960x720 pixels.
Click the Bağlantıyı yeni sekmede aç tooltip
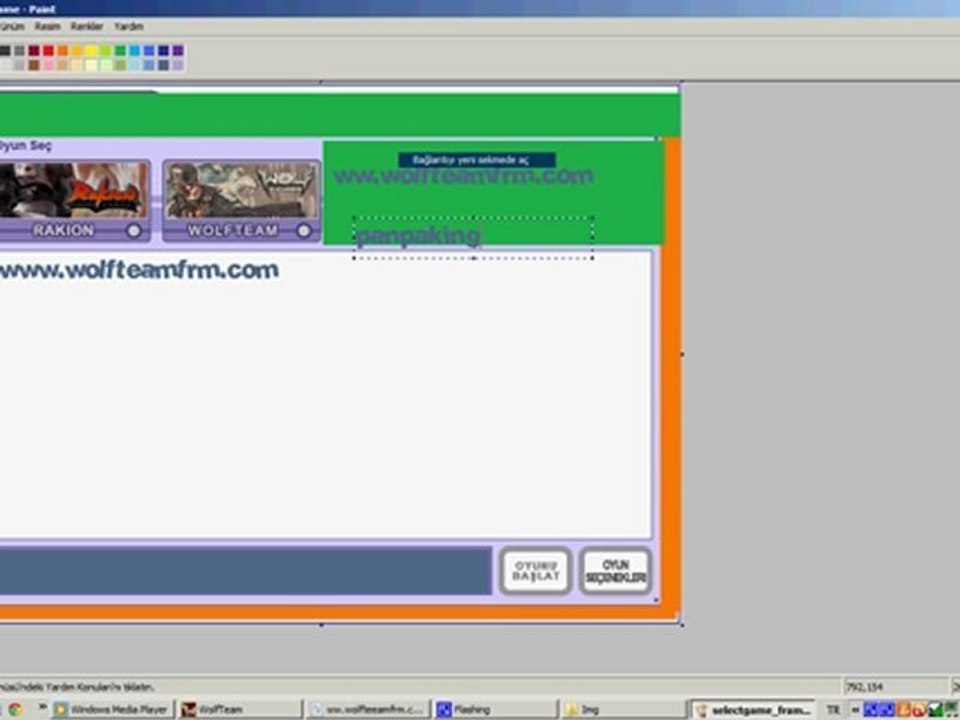click(477, 160)
